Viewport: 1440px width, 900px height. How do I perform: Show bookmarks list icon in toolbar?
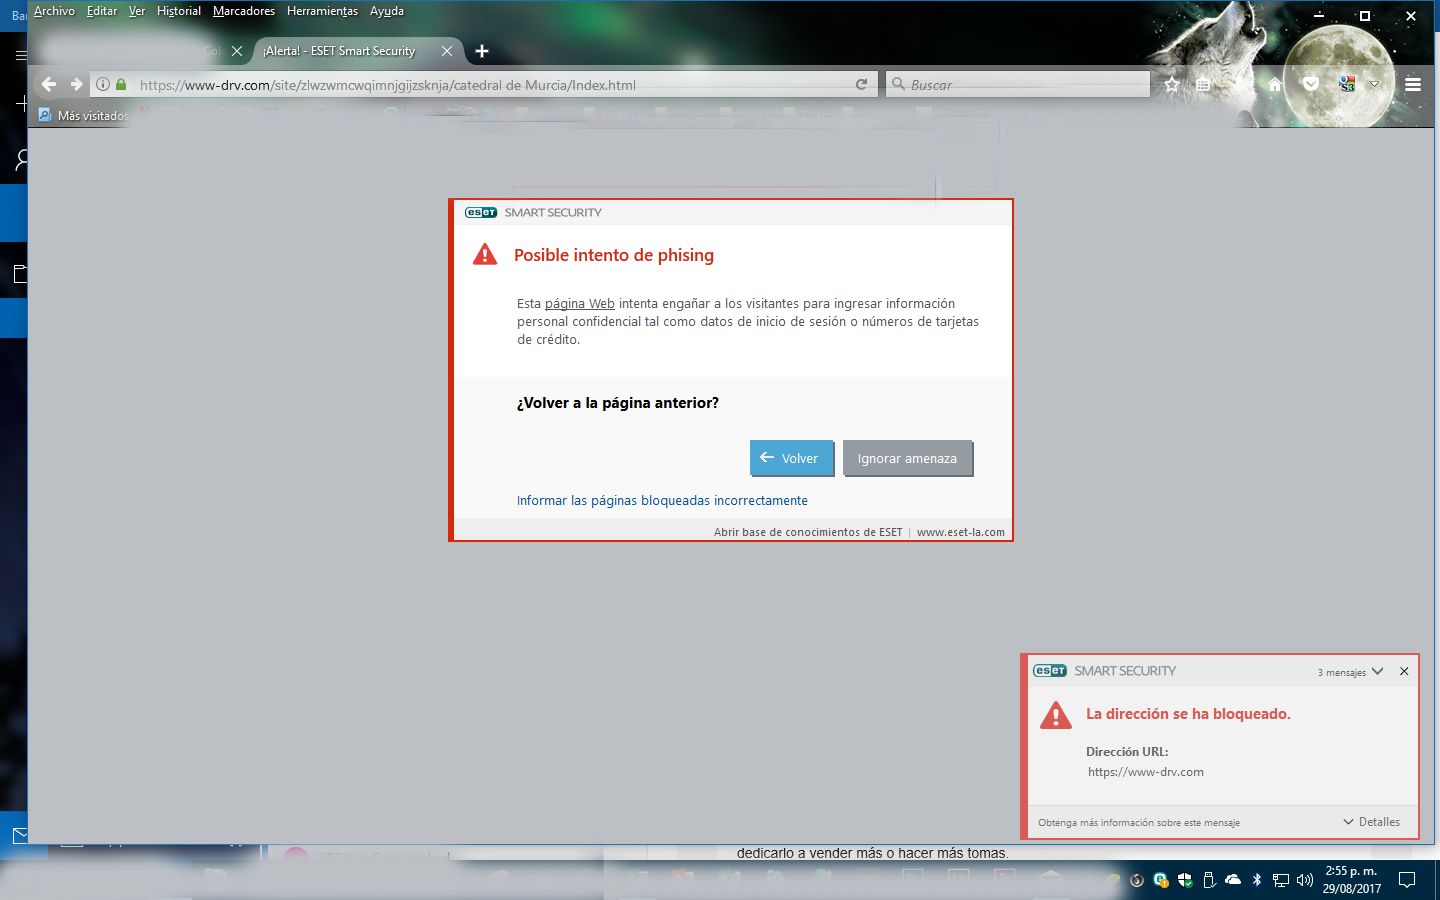1203,85
